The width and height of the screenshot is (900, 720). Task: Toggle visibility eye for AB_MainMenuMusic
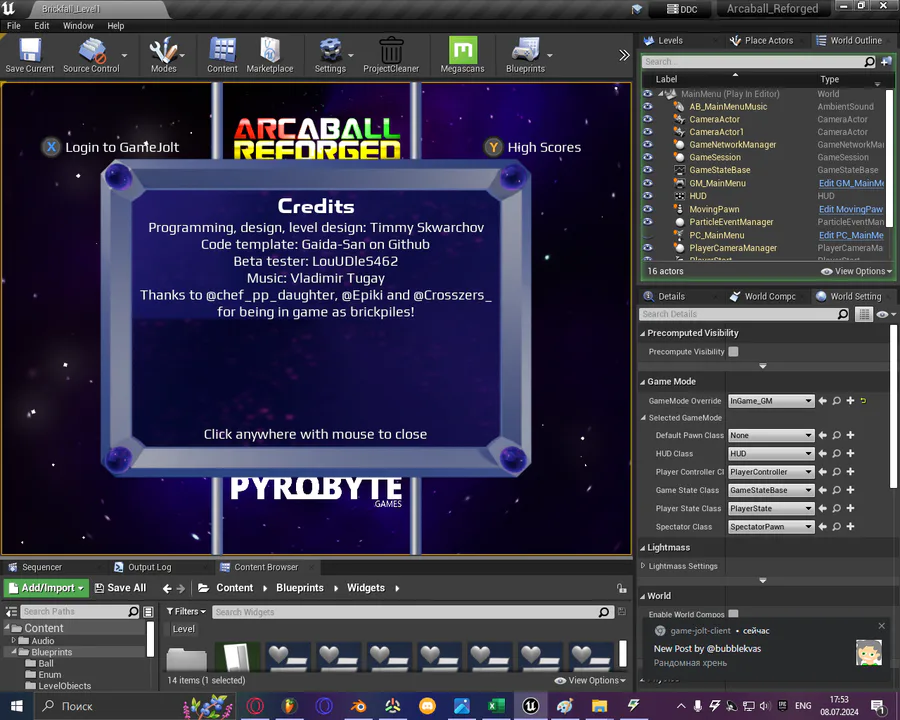point(648,106)
